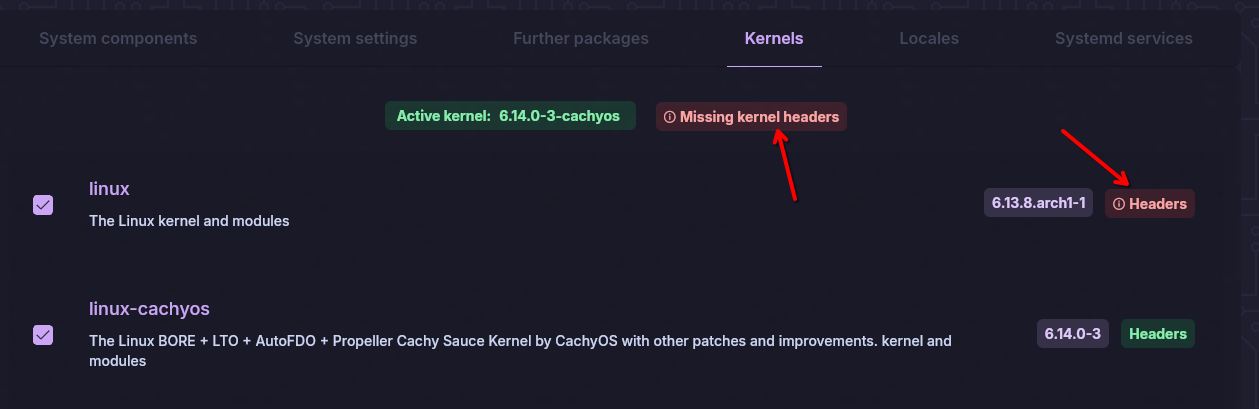Open the Further packages tab
1259x409 pixels.
(x=581, y=39)
